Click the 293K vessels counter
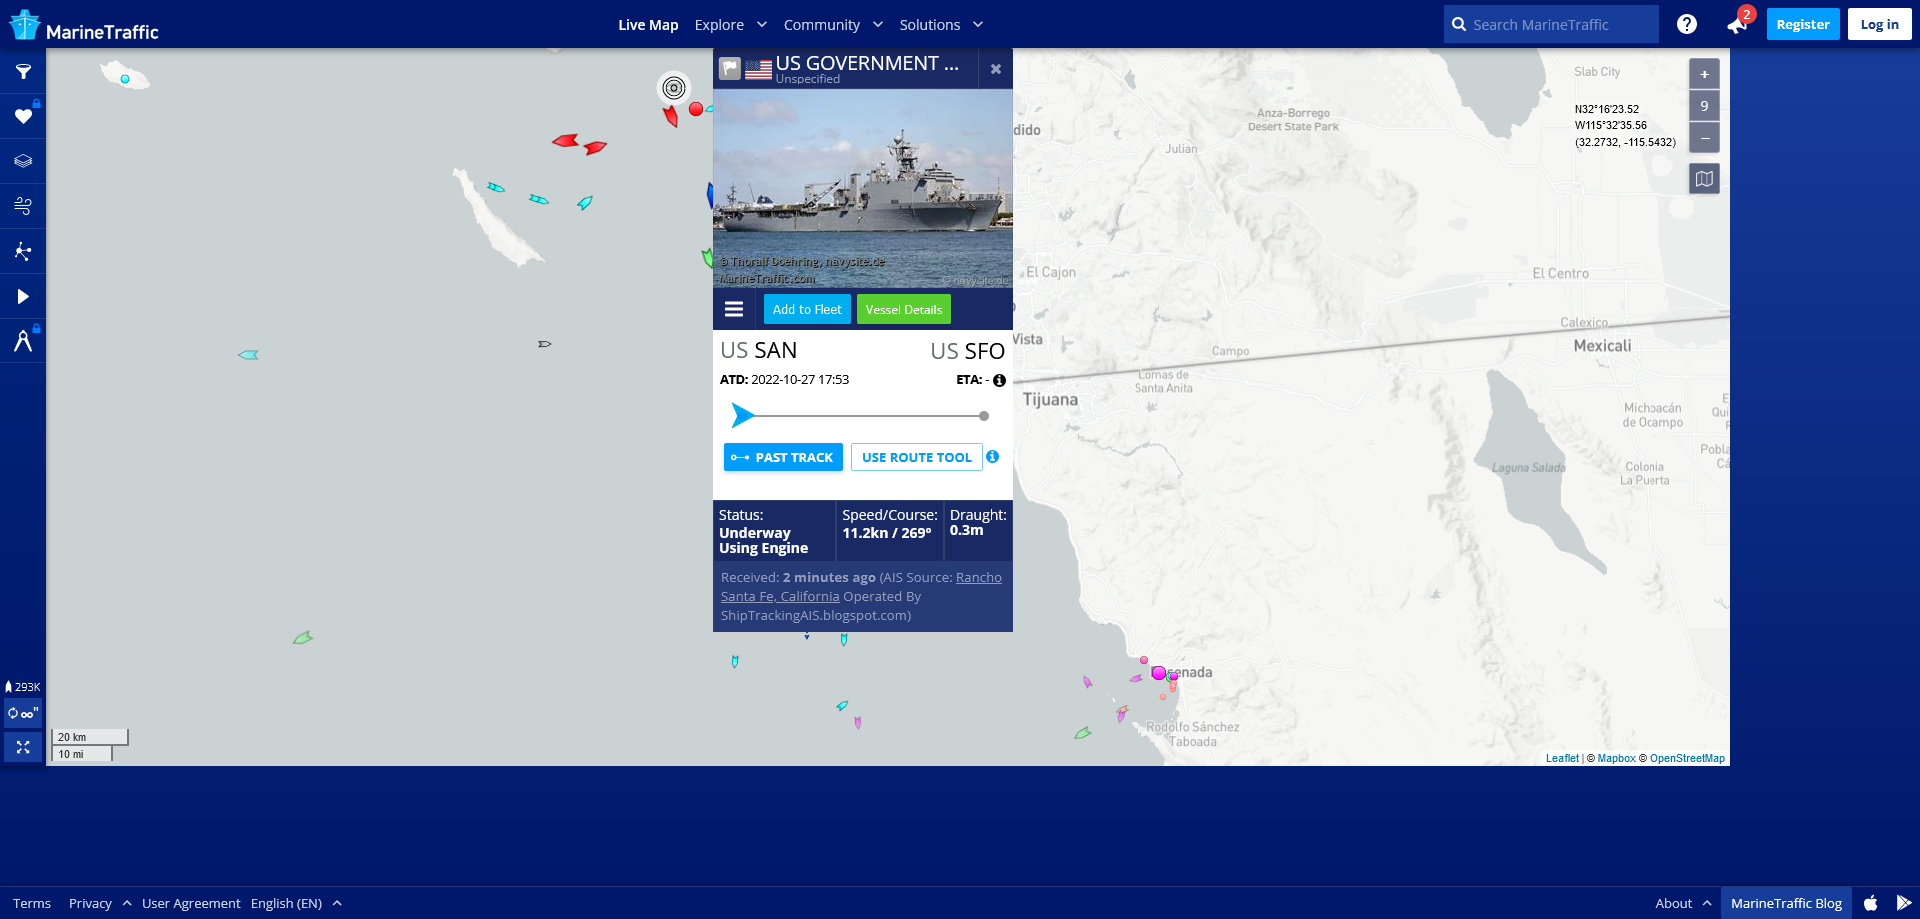The image size is (1920, 919). click(x=23, y=687)
